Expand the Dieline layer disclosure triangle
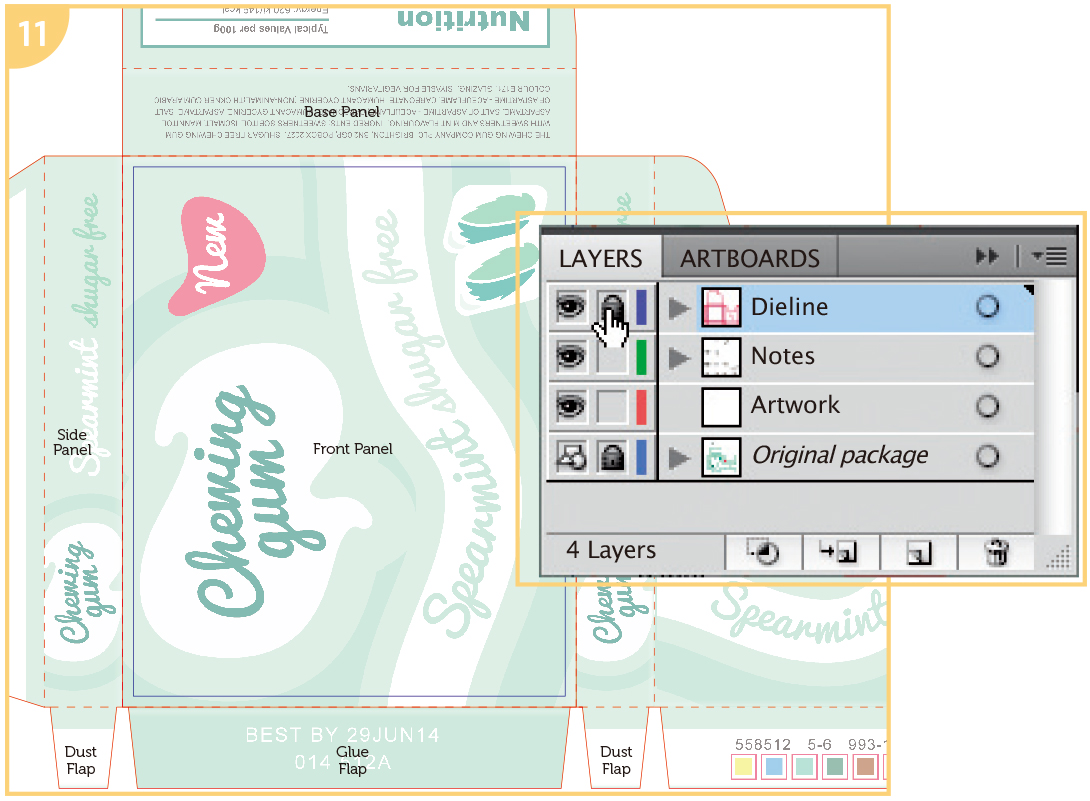 [680, 308]
